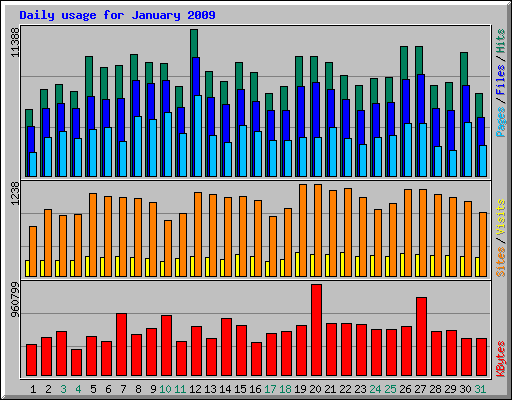Click the 'Sites' legend label
This screenshot has width=512, height=400.
(501, 262)
